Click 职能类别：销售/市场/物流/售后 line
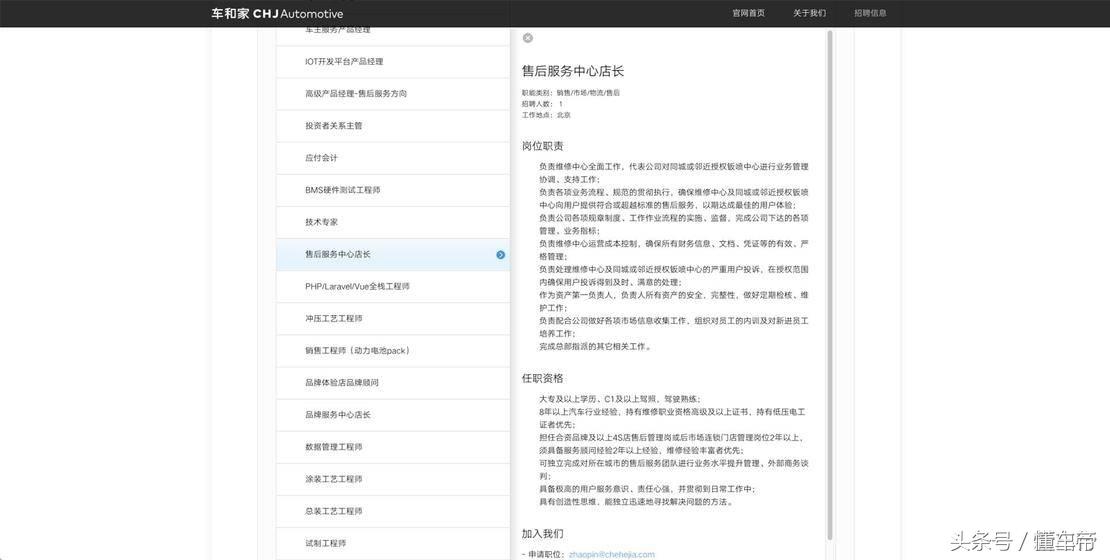This screenshot has width=1110, height=560. point(571,93)
